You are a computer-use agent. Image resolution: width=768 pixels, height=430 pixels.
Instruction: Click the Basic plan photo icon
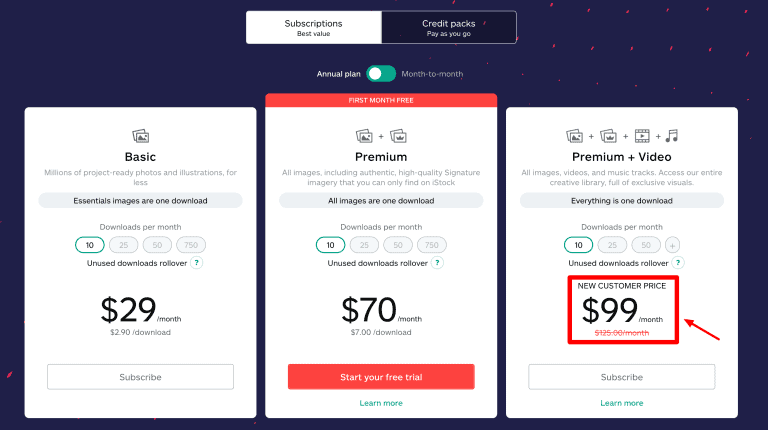point(140,135)
